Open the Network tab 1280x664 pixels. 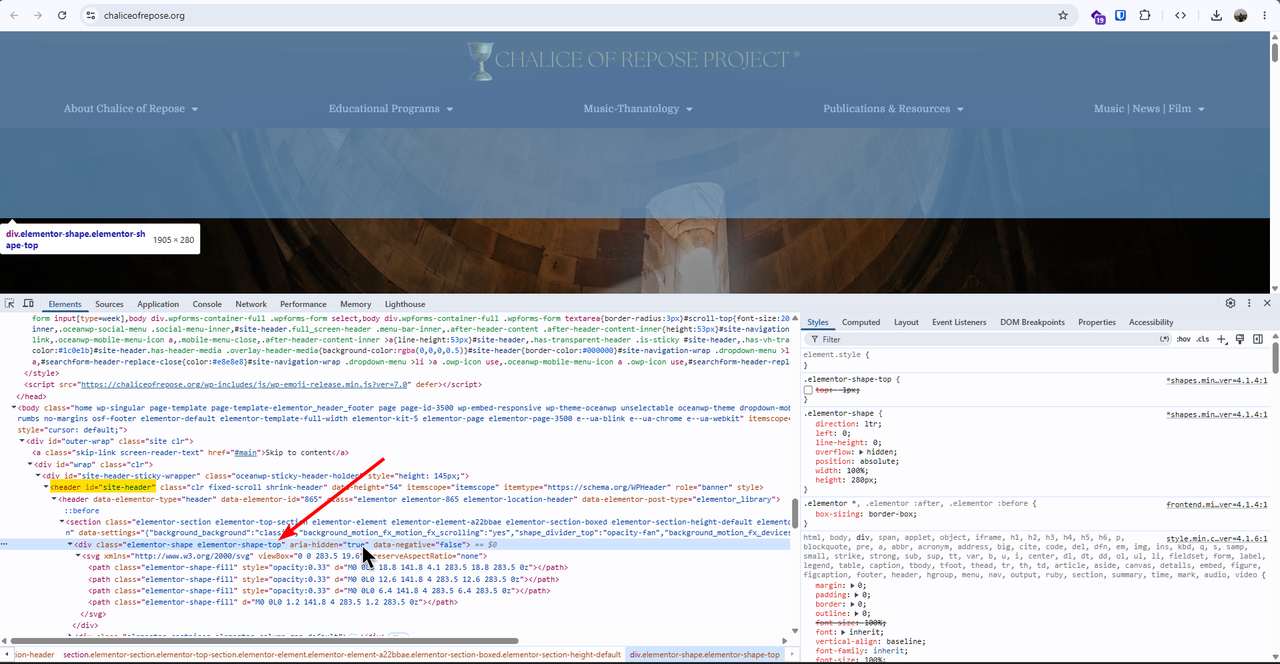point(251,304)
